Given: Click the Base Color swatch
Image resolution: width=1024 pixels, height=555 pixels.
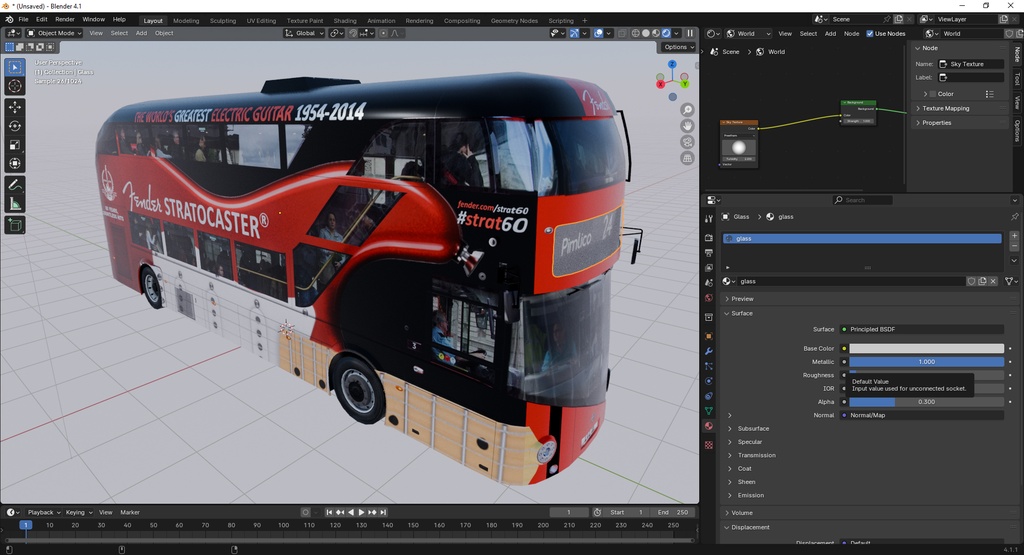Looking at the screenshot, I should tap(926, 349).
